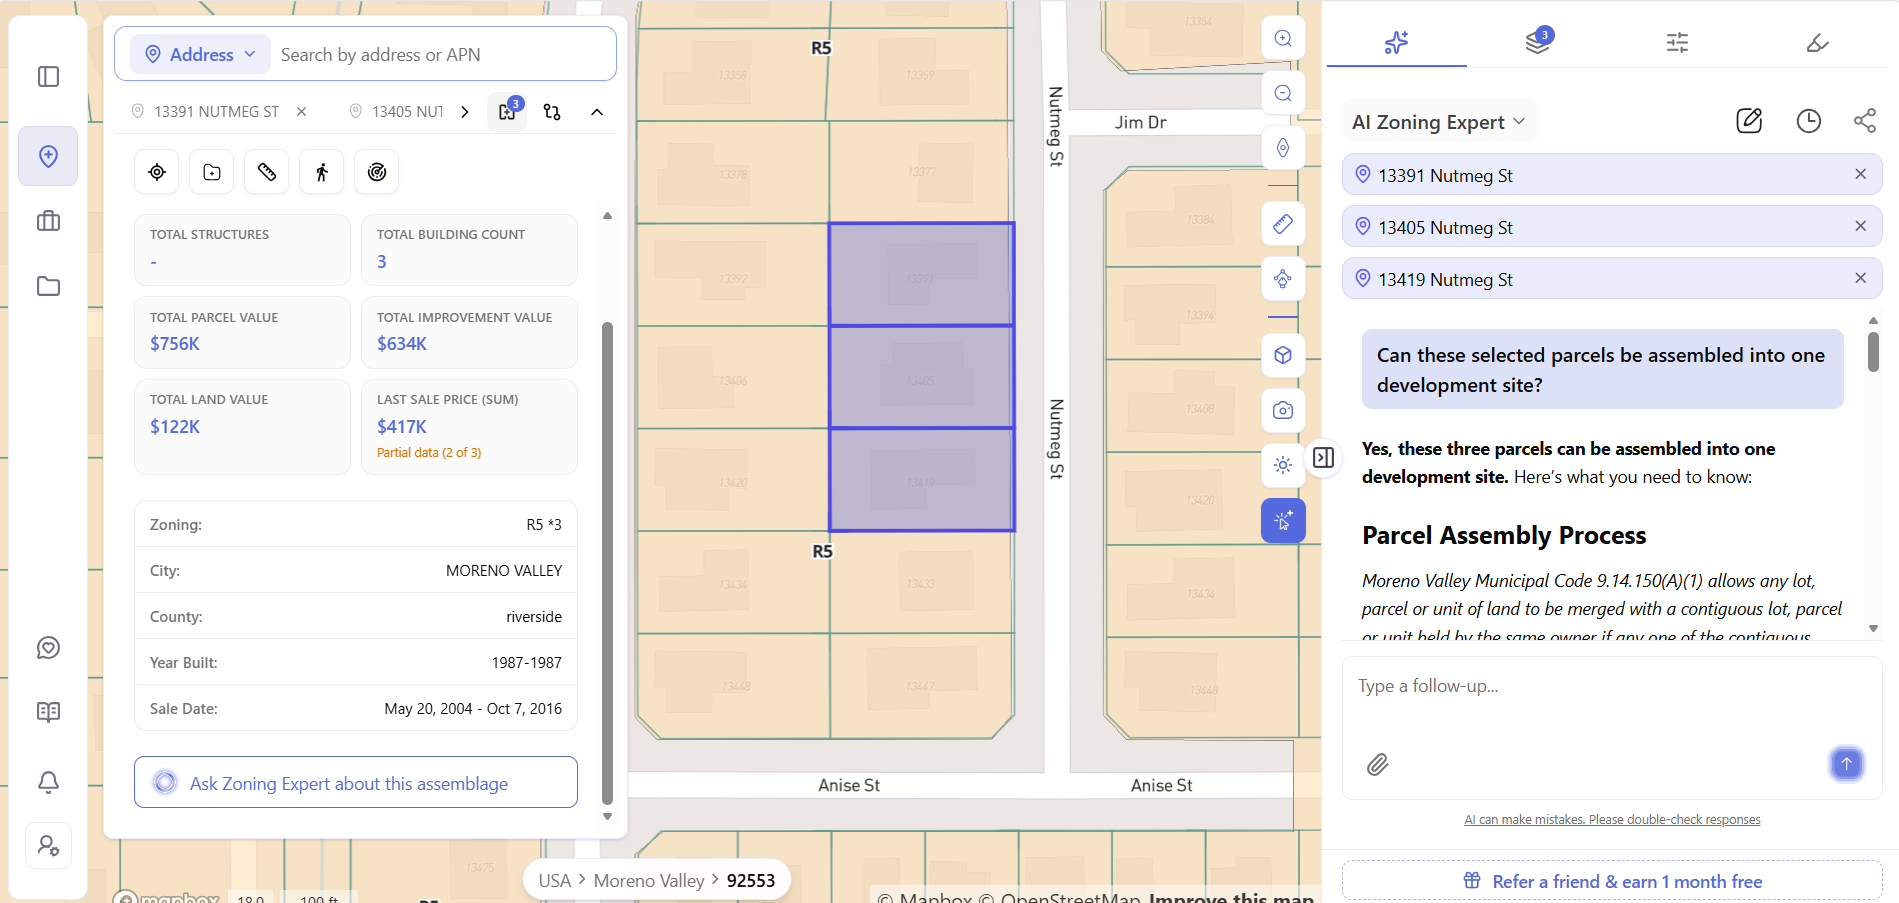Image resolution: width=1899 pixels, height=903 pixels.
Task: Switch to the AI sparkle tab
Action: 1396,42
